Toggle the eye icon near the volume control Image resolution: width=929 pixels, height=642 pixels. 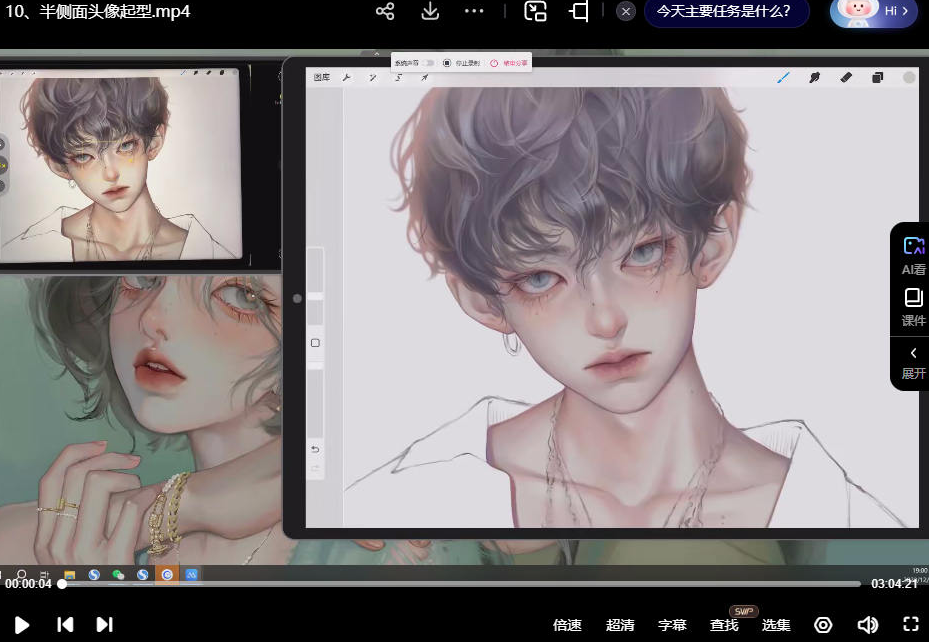[x=823, y=624]
